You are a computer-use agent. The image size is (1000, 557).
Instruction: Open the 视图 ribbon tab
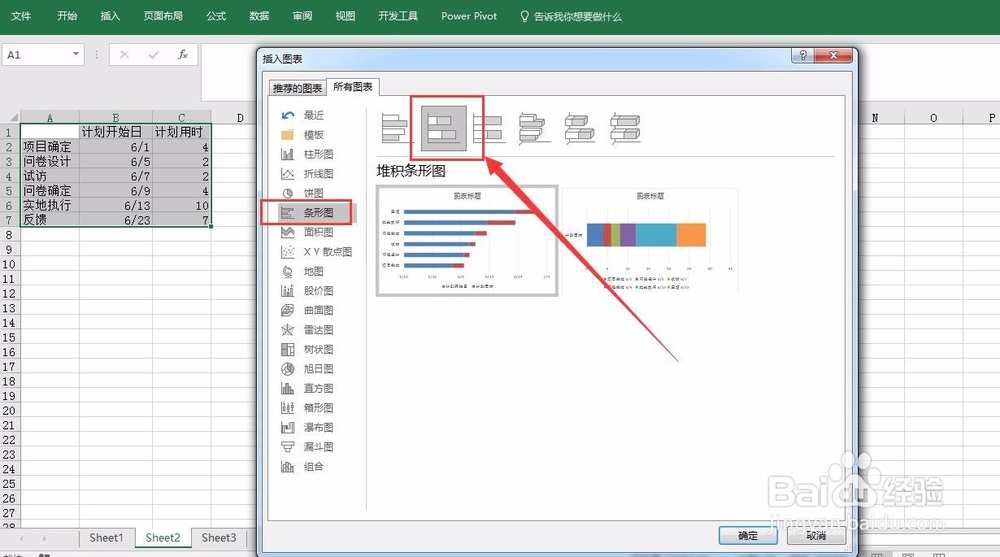click(345, 16)
